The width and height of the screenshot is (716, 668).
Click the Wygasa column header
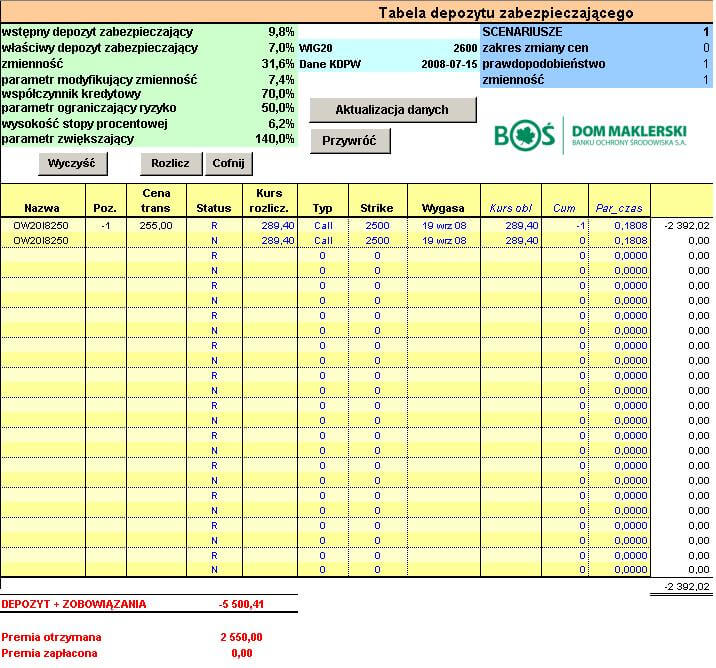(x=443, y=208)
